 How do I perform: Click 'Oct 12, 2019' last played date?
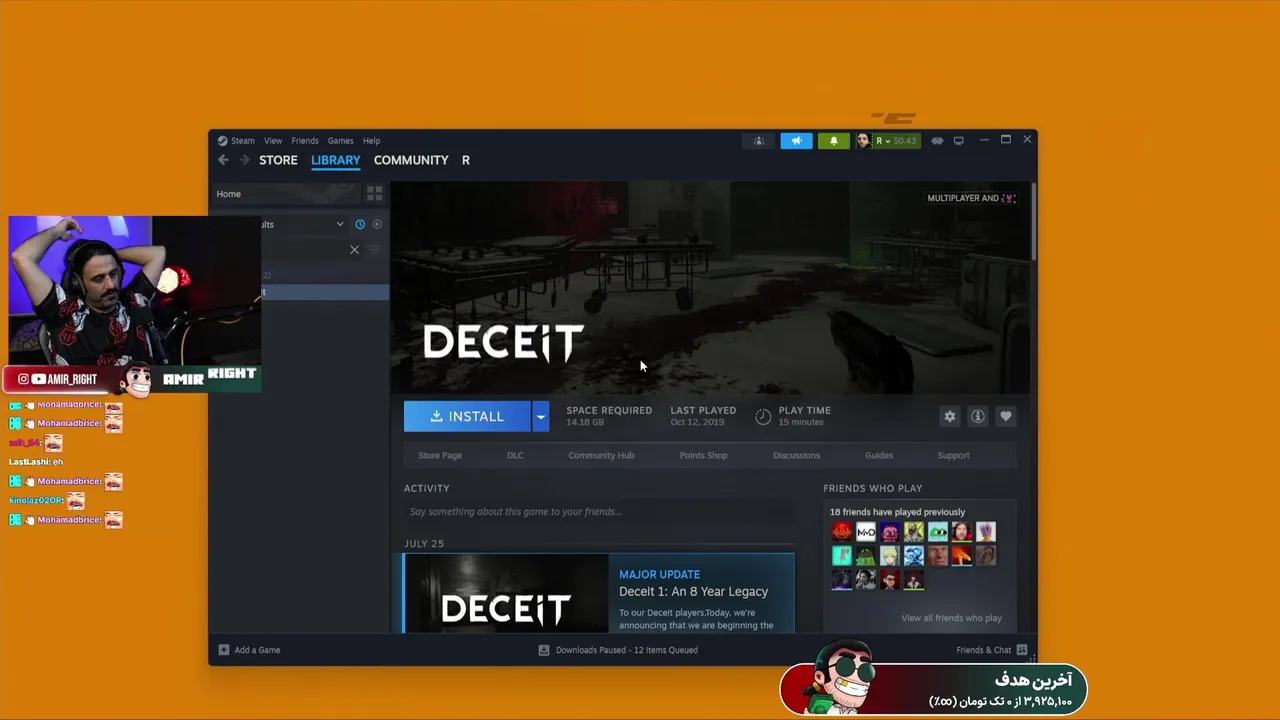click(697, 422)
